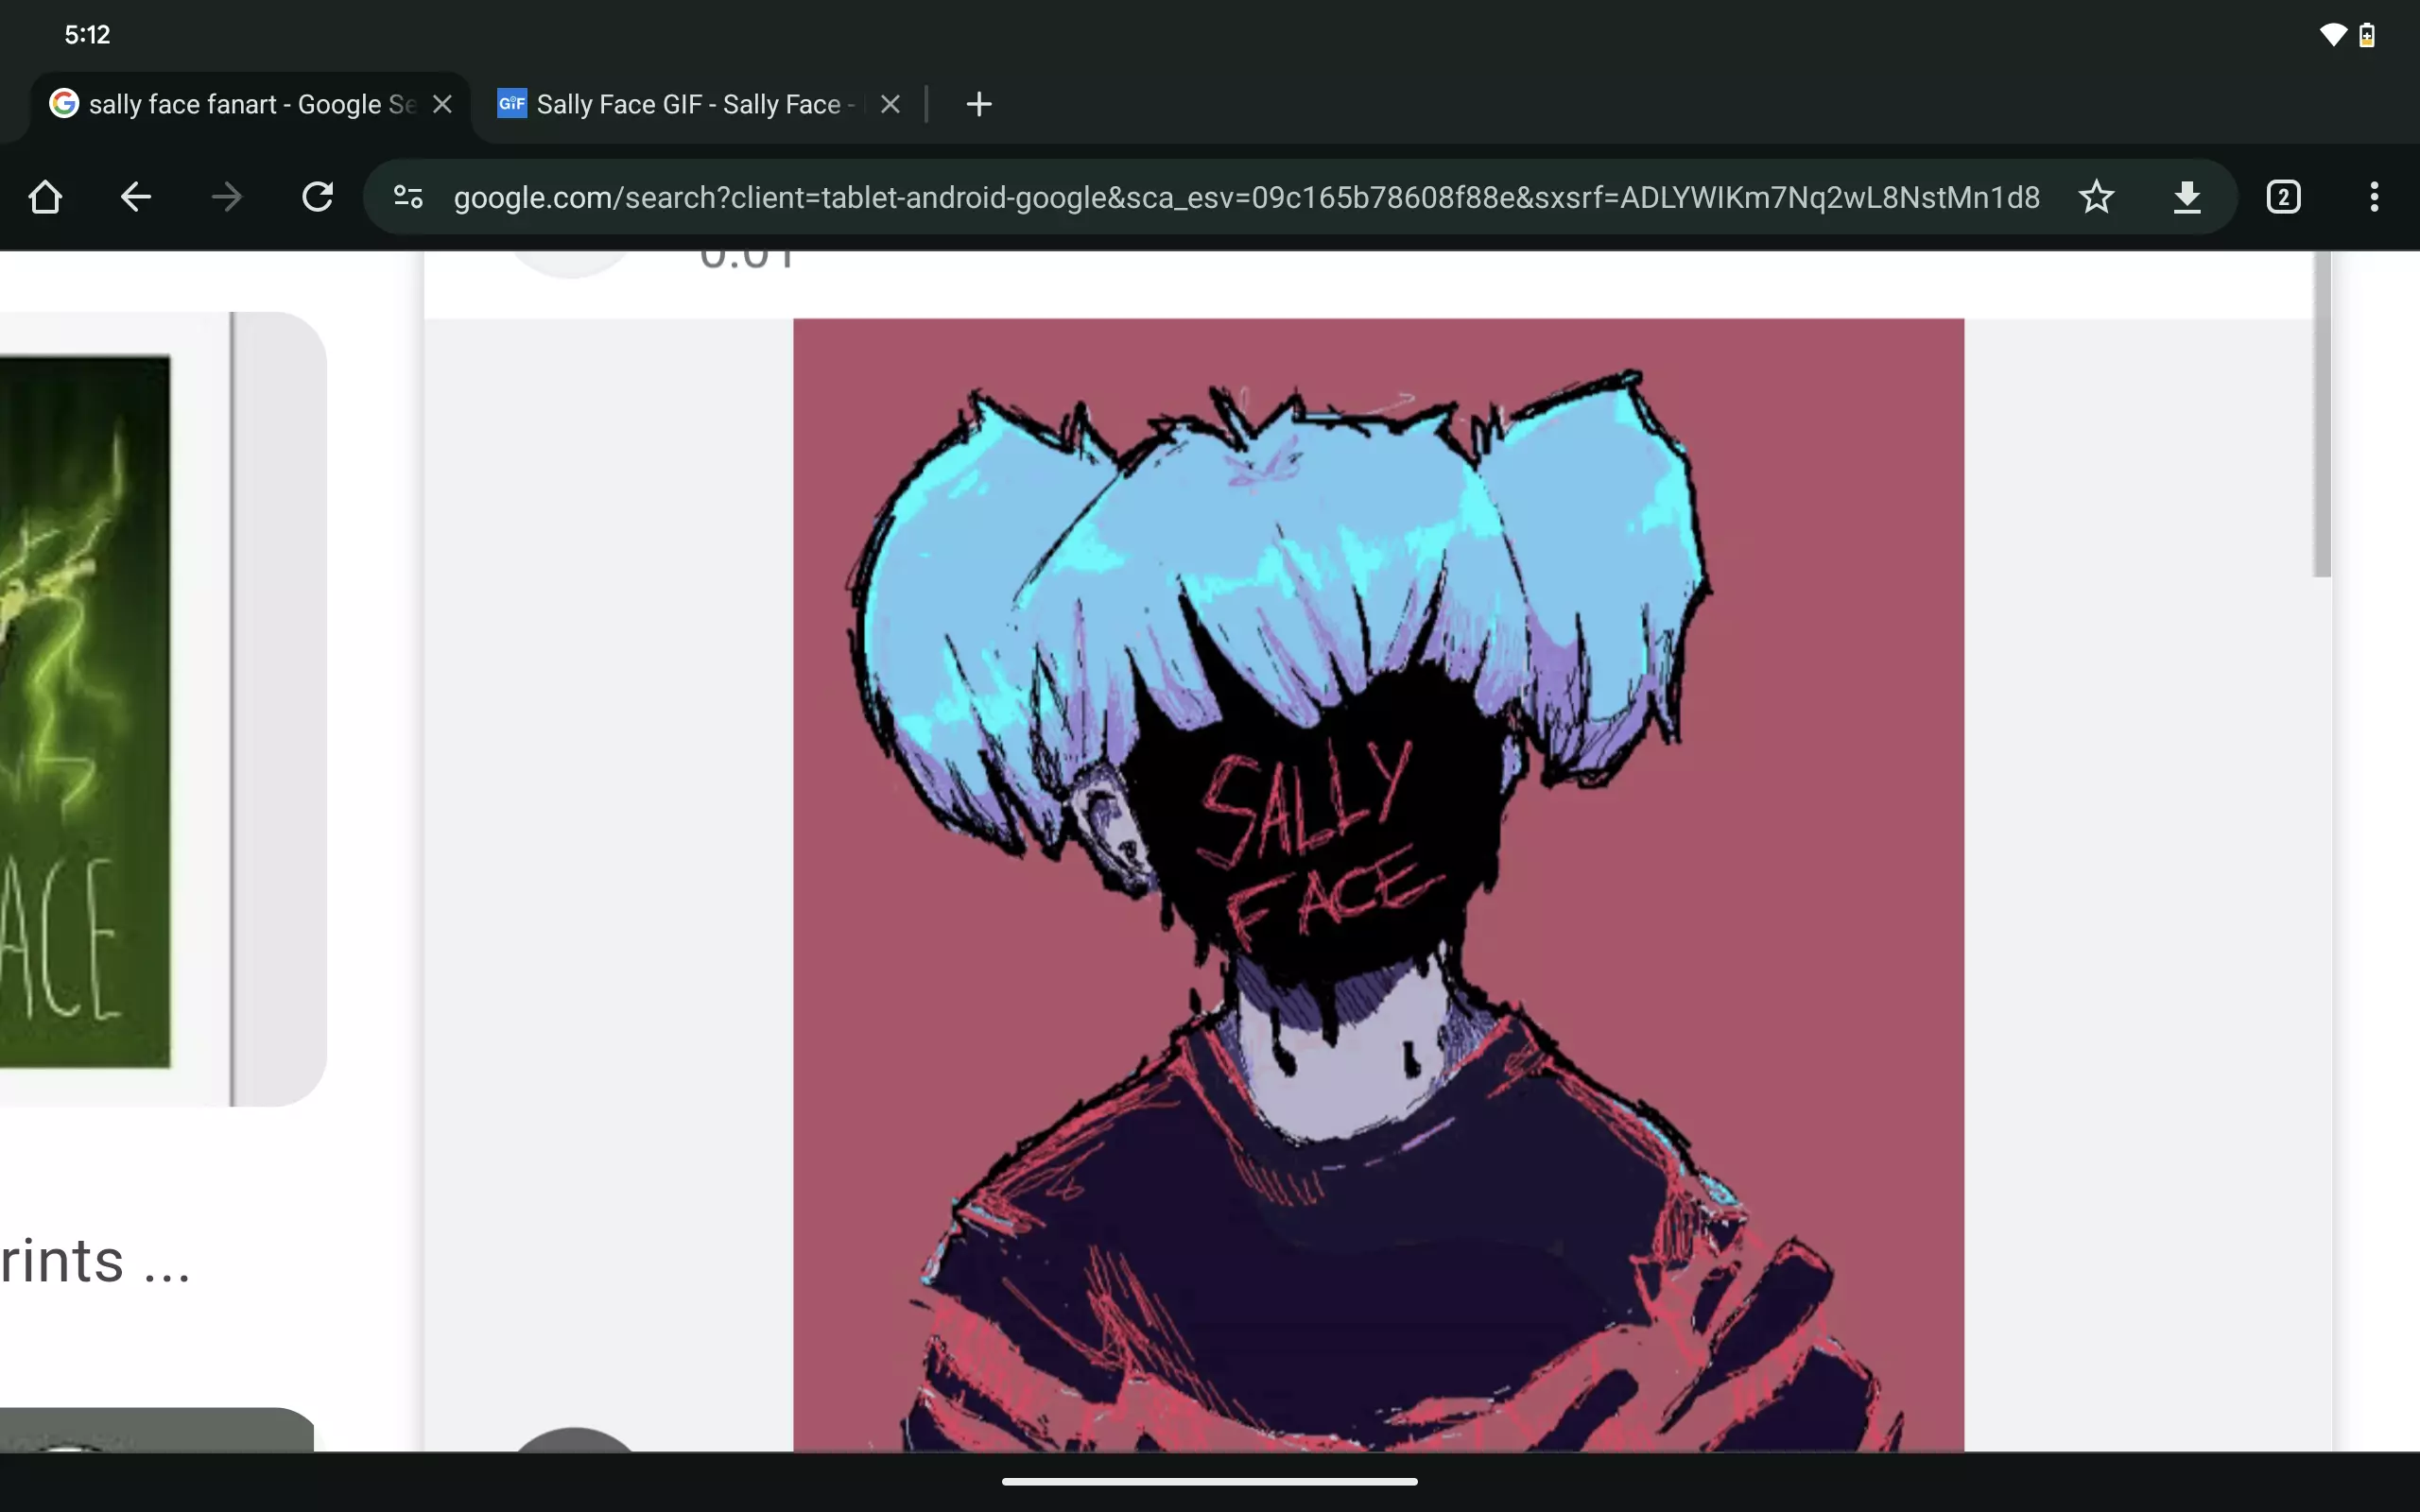
Task: Switch to Sally Face GIF tab
Action: (690, 104)
